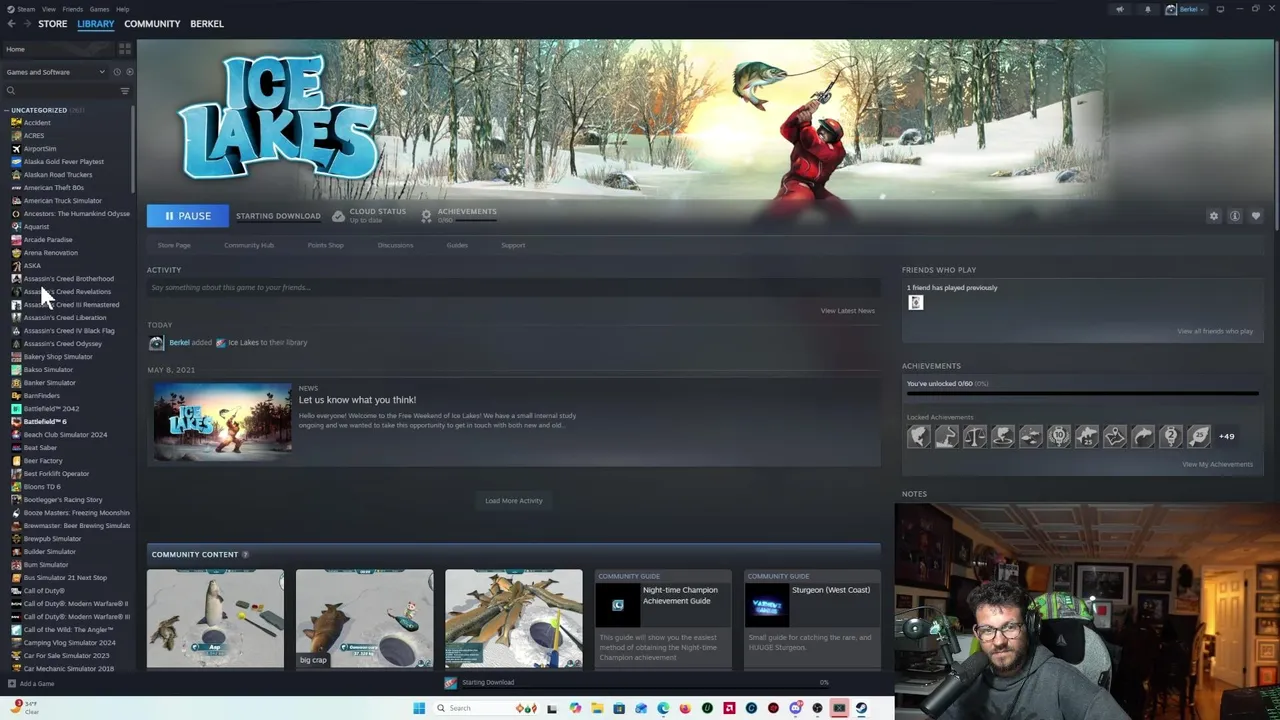This screenshot has height=720, width=1280.
Task: Click the +49 locked achievements badge
Action: pyautogui.click(x=1226, y=437)
